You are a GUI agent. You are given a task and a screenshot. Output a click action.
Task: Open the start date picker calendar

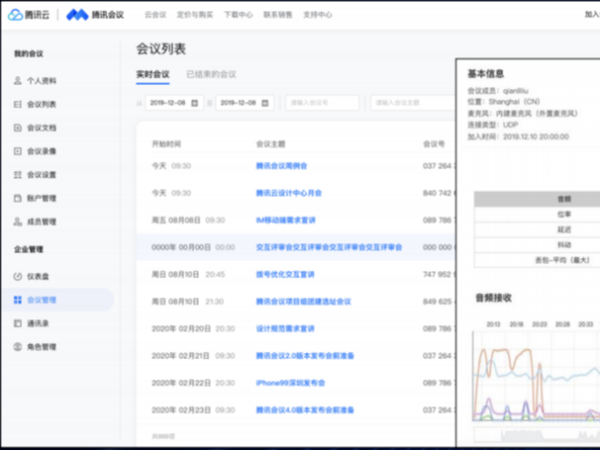[198, 102]
